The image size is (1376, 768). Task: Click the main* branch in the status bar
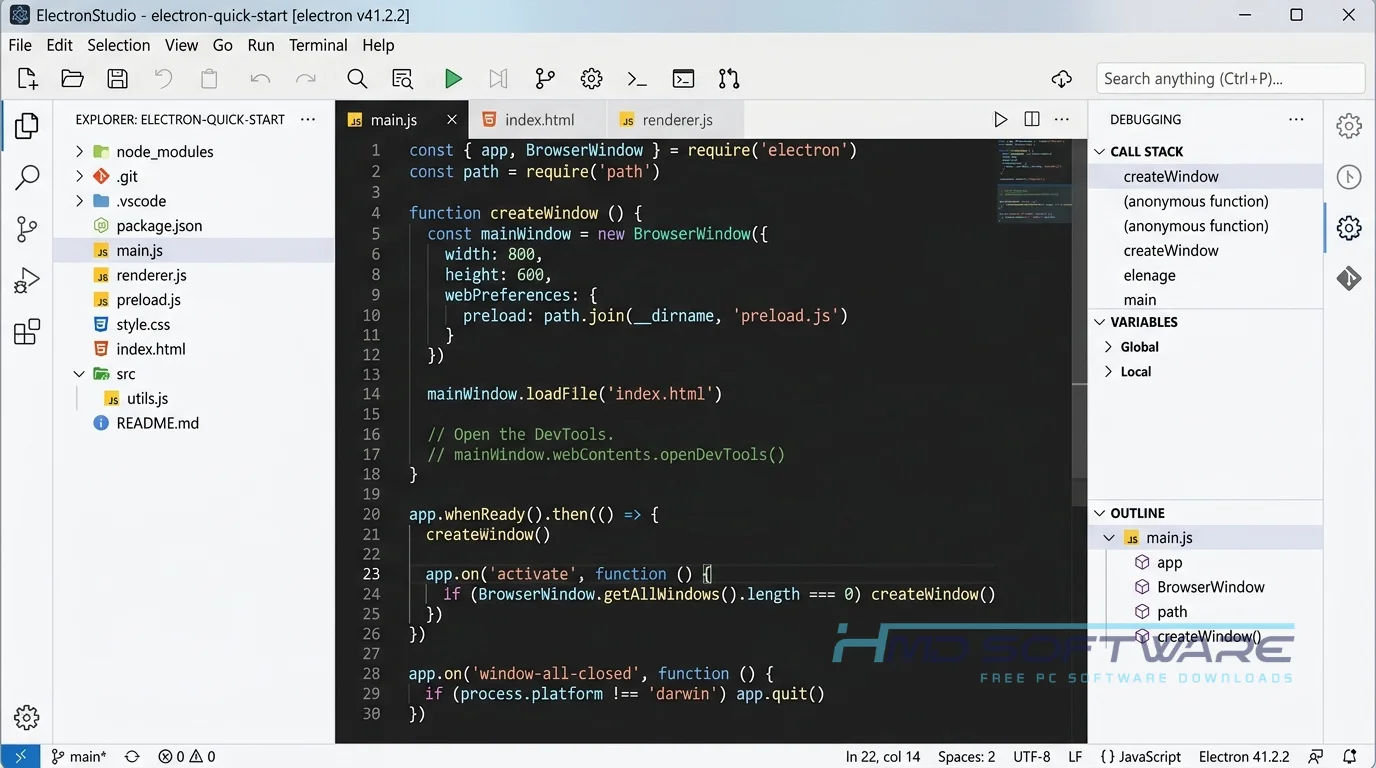[x=79, y=757]
